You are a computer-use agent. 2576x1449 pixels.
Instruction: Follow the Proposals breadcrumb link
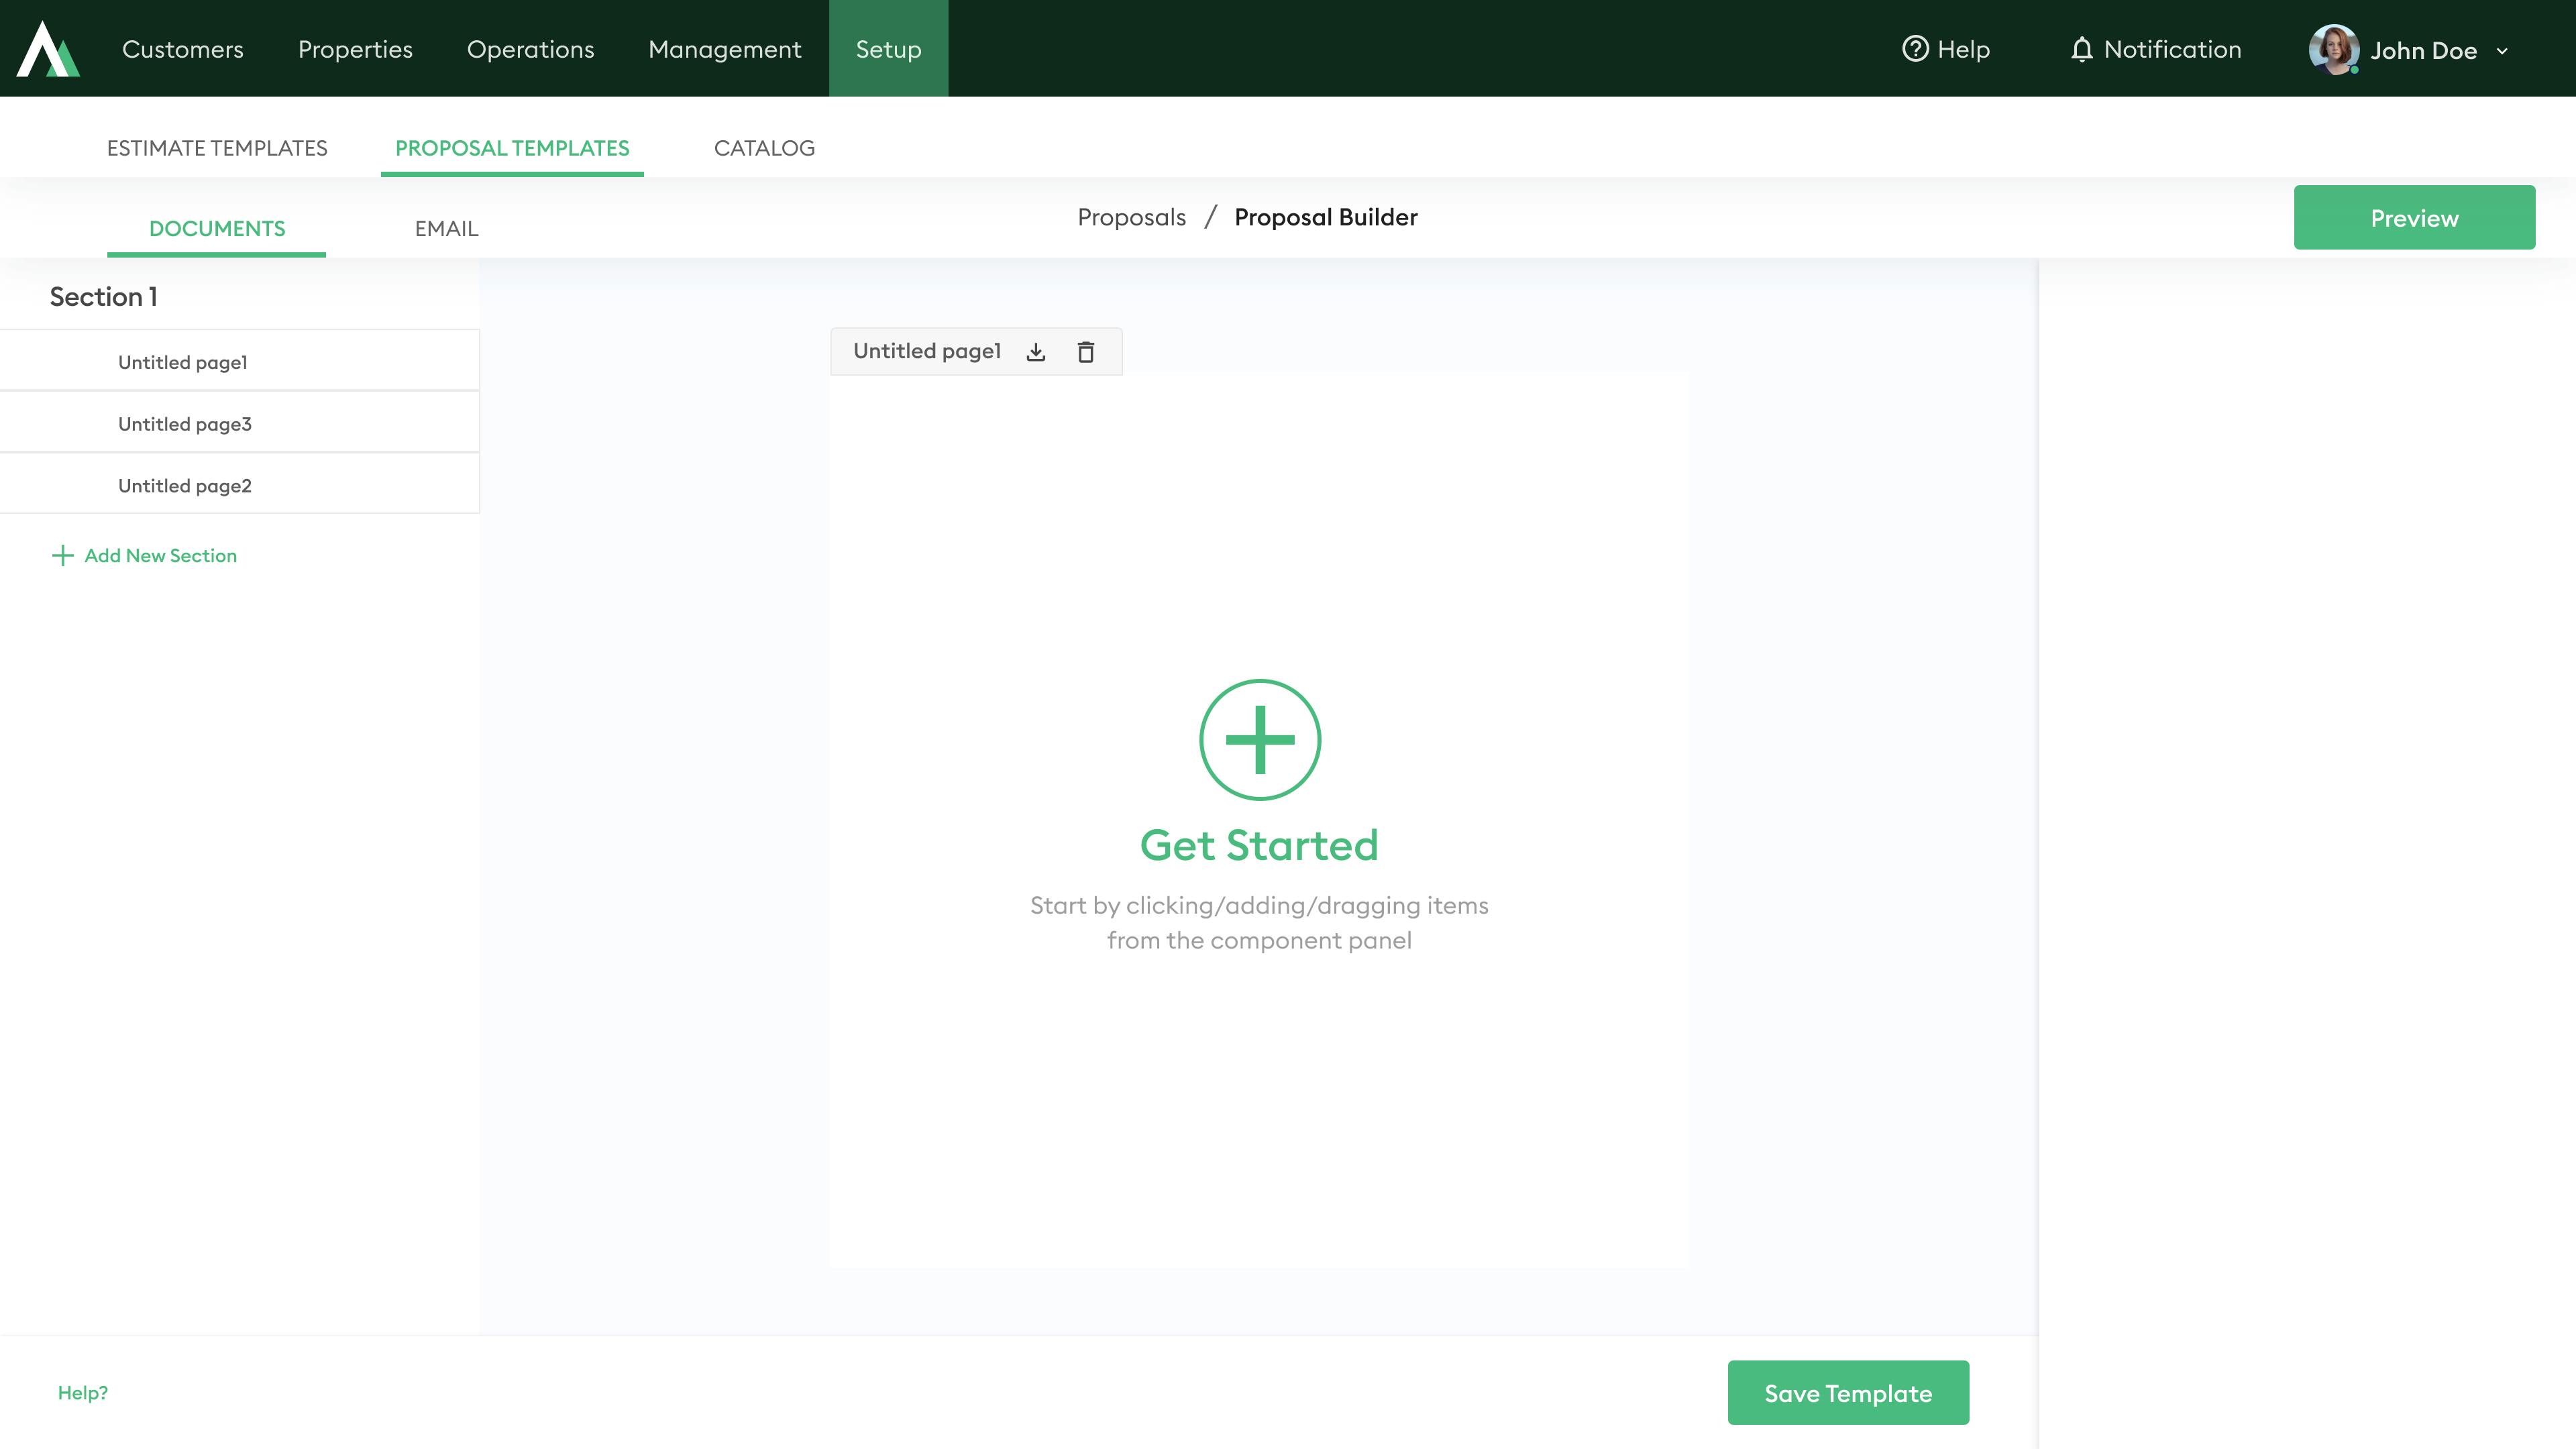[1131, 217]
